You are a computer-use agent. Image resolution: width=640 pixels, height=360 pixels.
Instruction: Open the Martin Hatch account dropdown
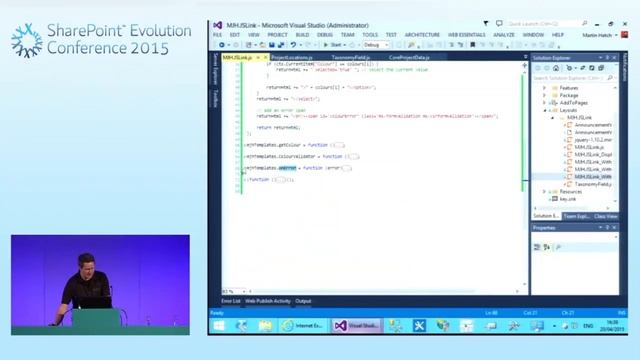(599, 35)
